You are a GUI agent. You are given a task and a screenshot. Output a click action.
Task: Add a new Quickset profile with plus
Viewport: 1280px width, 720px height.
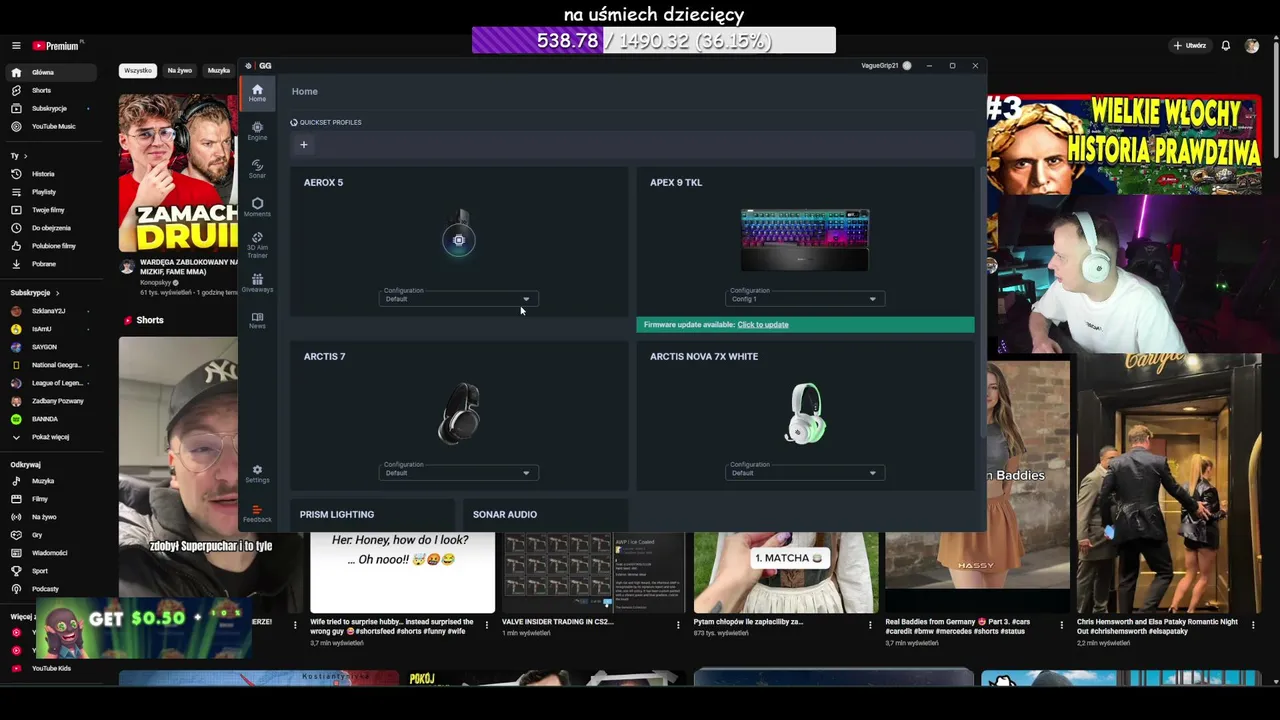304,144
